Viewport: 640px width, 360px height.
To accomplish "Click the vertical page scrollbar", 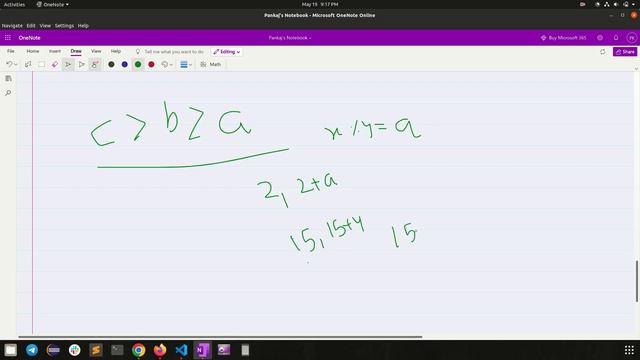I will 636,281.
